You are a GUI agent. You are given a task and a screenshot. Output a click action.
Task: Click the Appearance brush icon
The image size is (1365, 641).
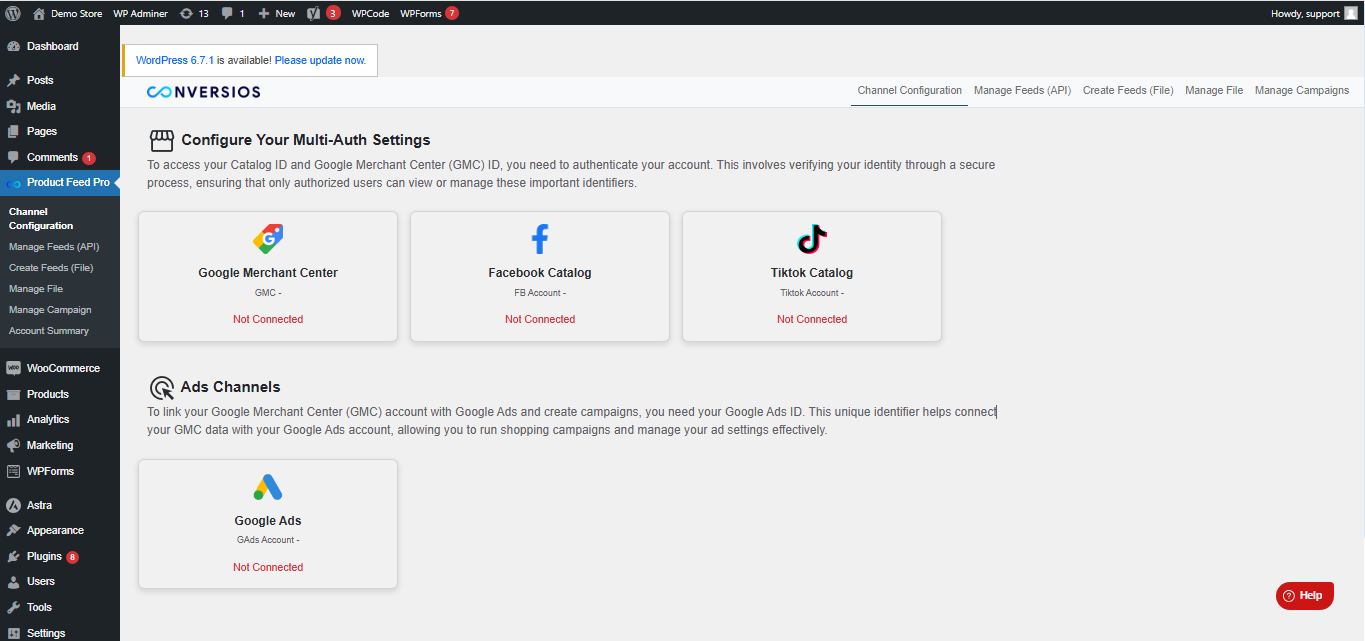pos(13,530)
